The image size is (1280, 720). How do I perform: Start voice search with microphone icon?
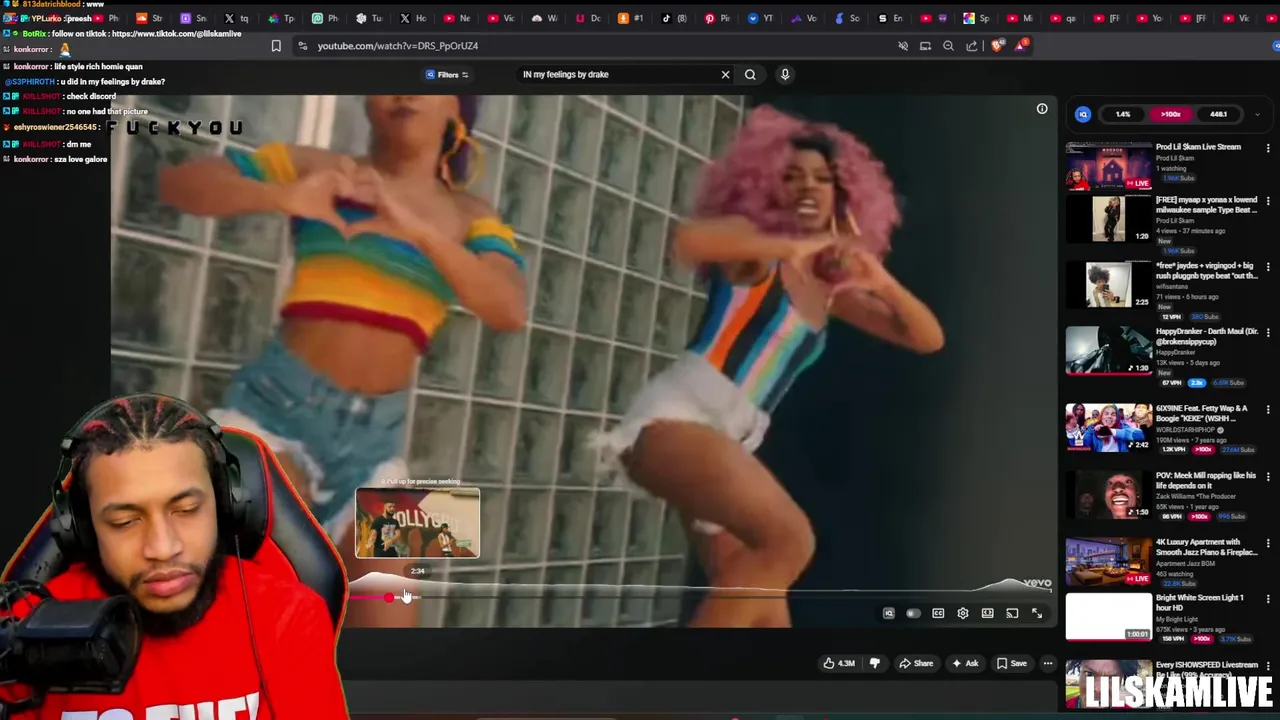click(x=785, y=74)
